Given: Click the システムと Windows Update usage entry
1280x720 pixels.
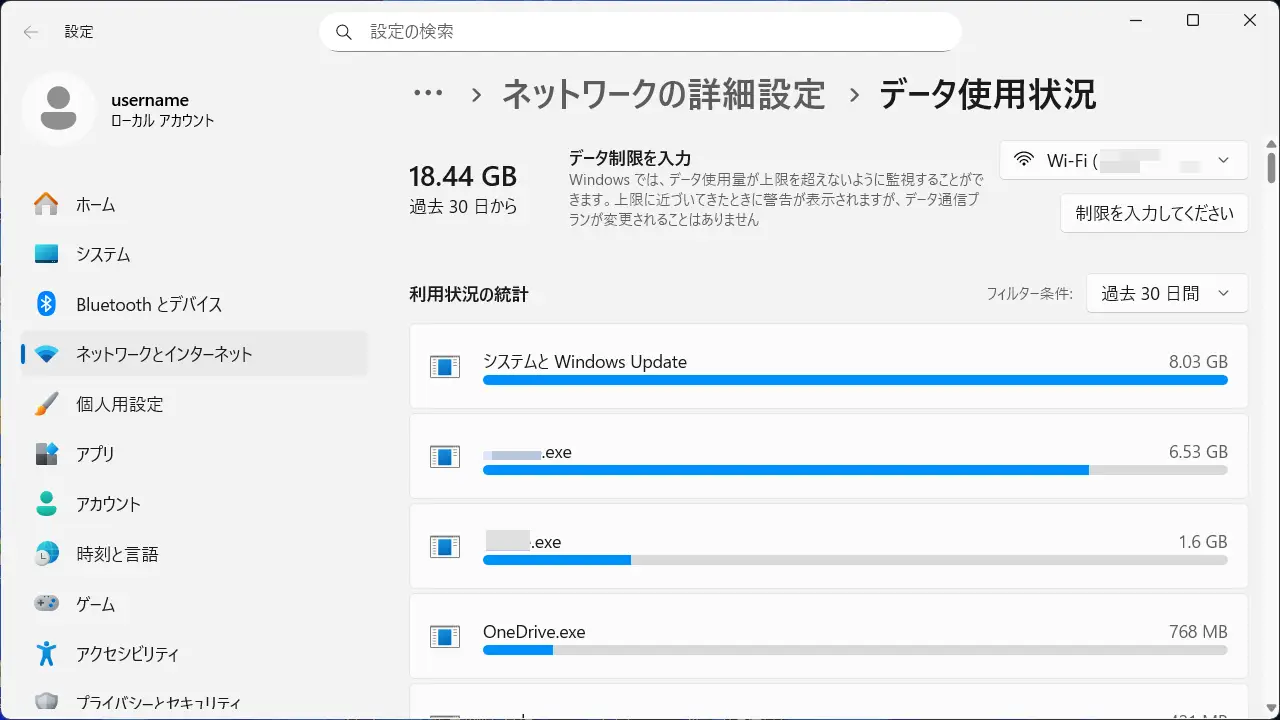Looking at the screenshot, I should [x=828, y=365].
